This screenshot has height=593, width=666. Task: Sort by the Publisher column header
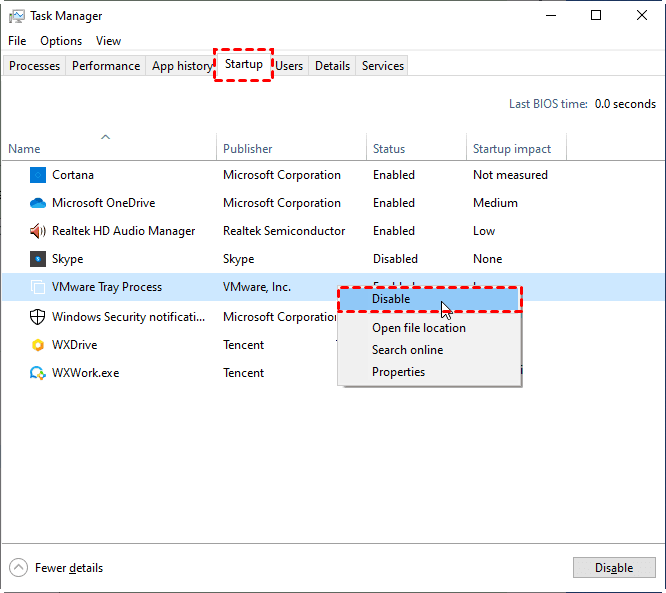(x=248, y=149)
